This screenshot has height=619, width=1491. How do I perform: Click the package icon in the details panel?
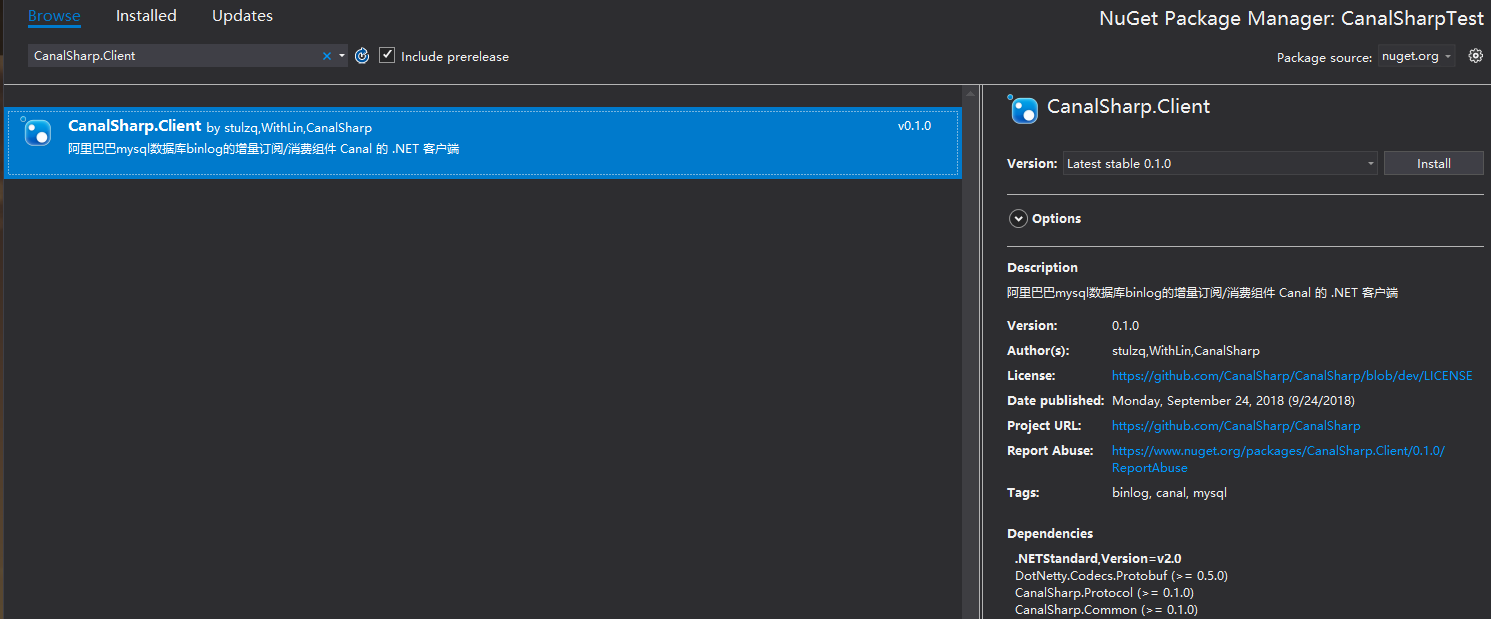[x=1023, y=108]
